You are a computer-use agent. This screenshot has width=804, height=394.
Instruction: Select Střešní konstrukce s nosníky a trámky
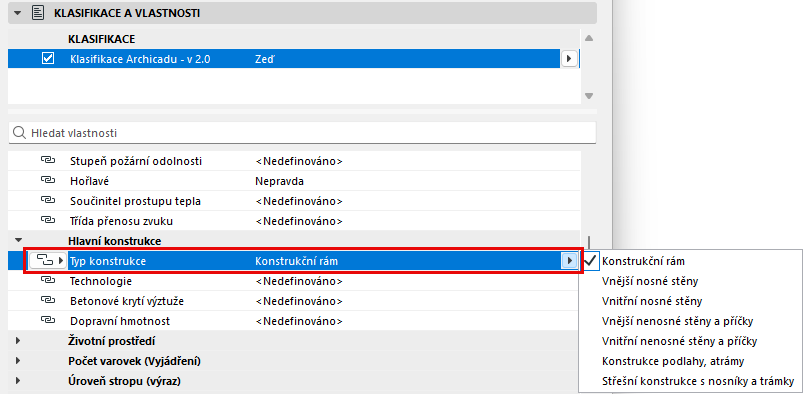click(x=698, y=381)
